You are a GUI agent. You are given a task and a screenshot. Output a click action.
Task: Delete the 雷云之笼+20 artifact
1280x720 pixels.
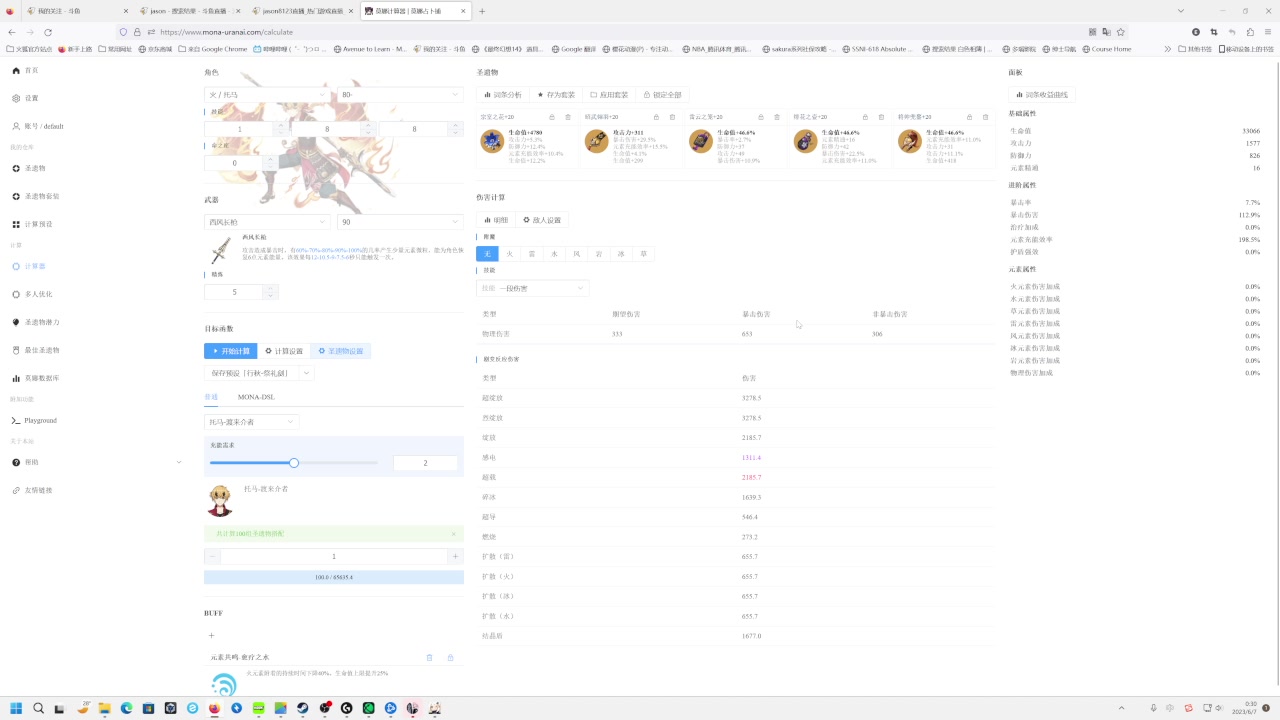pyautogui.click(x=776, y=117)
